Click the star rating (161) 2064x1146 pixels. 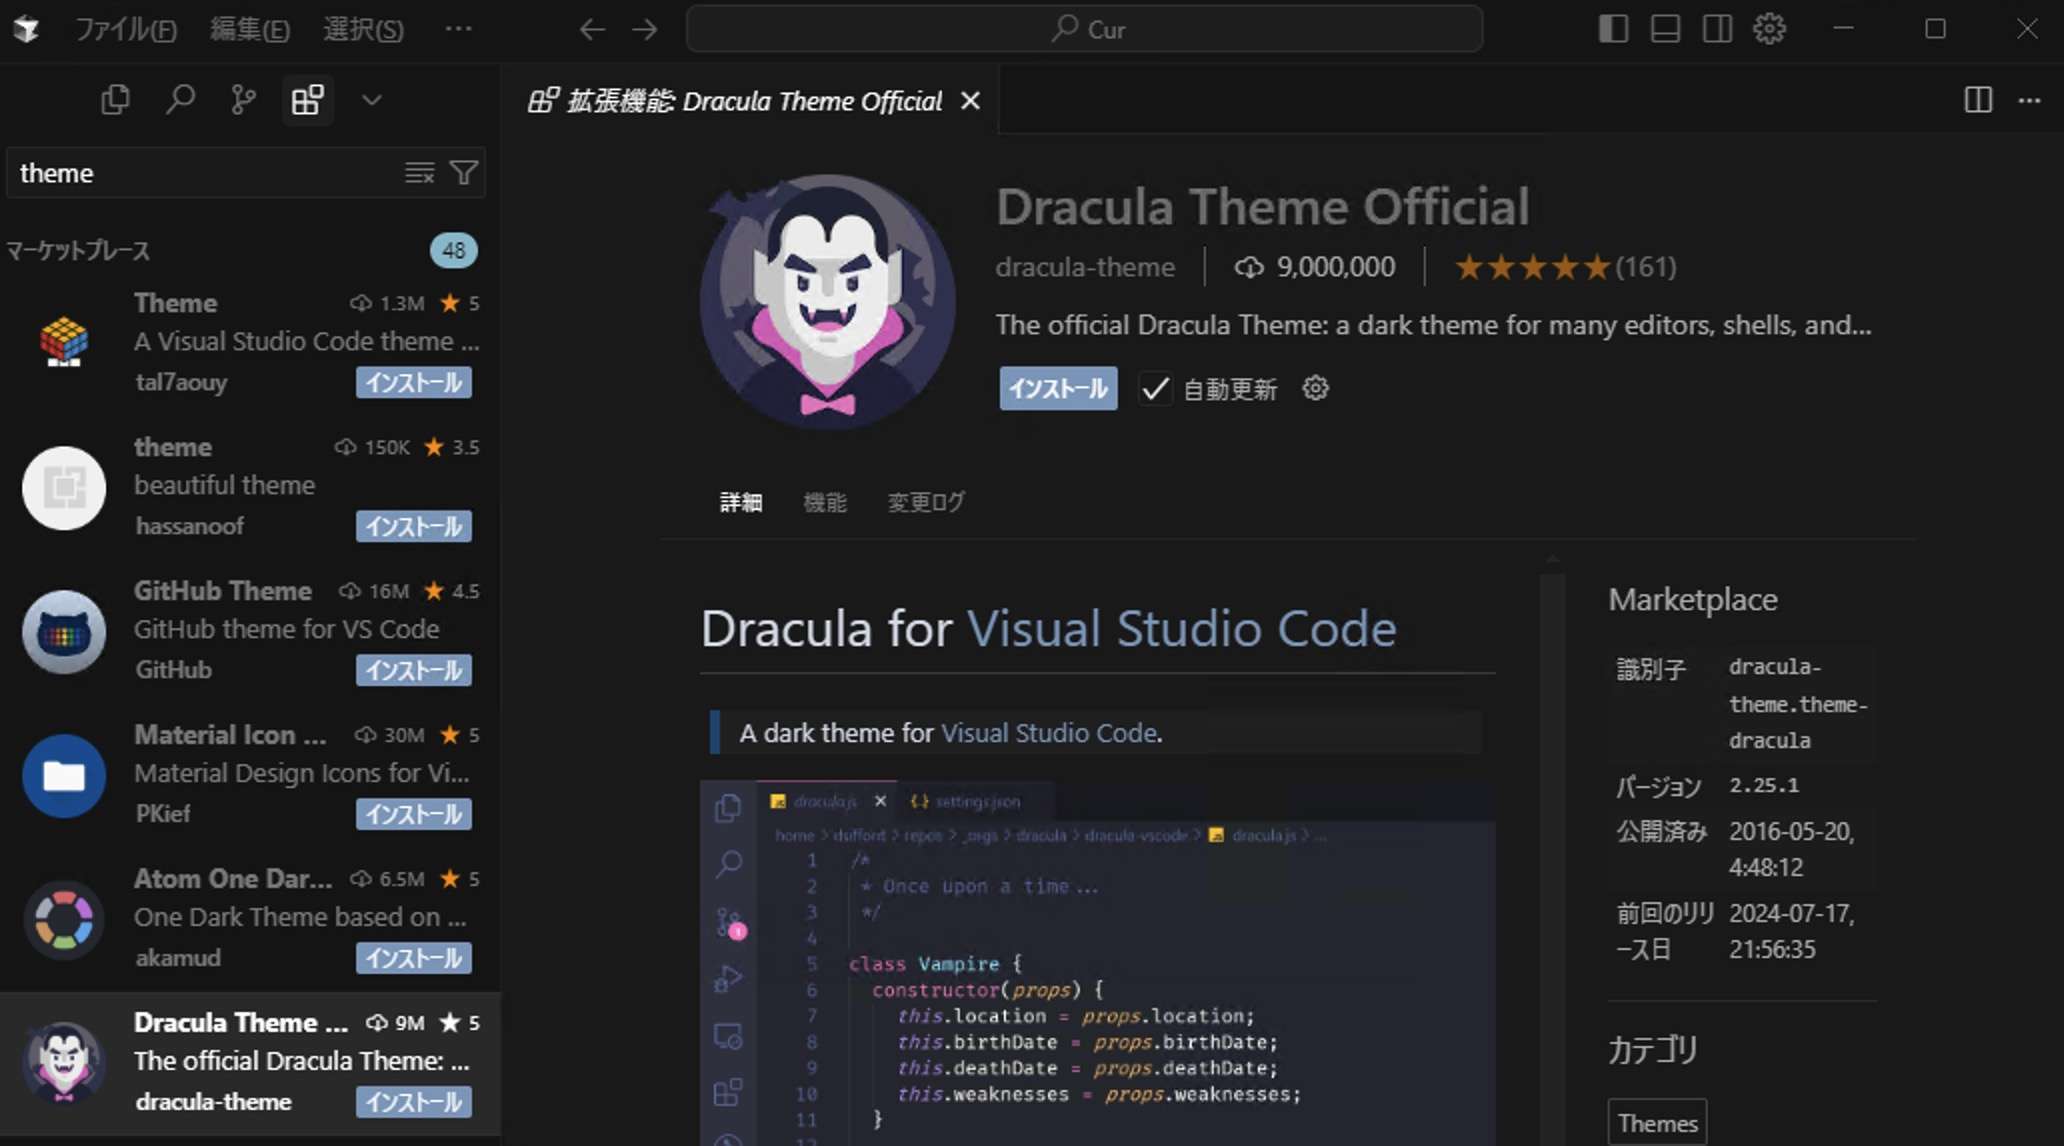(x=1565, y=267)
